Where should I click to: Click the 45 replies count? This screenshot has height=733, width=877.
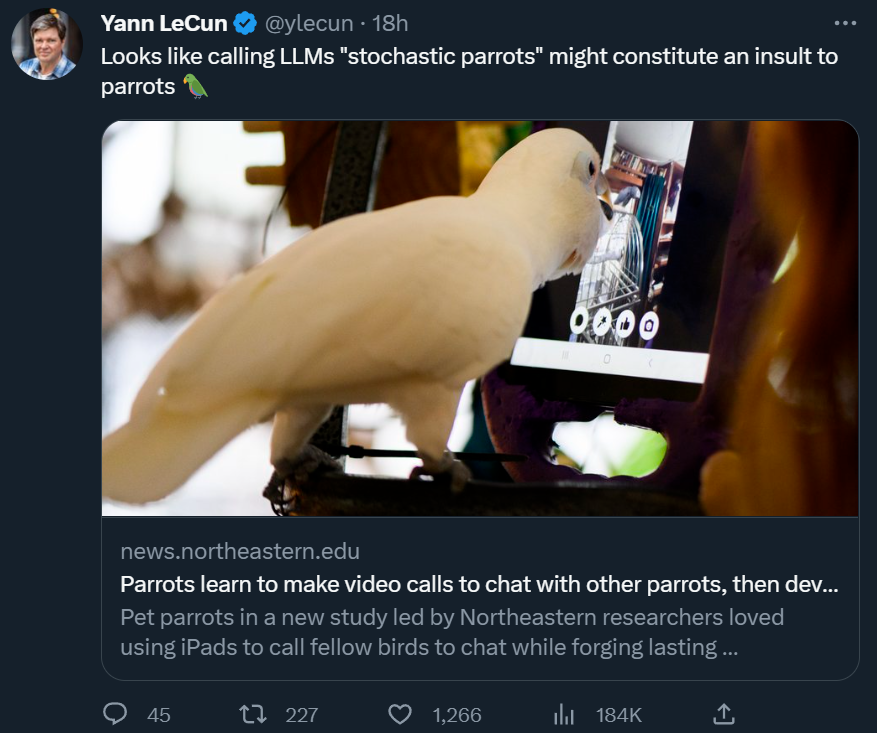click(x=159, y=715)
